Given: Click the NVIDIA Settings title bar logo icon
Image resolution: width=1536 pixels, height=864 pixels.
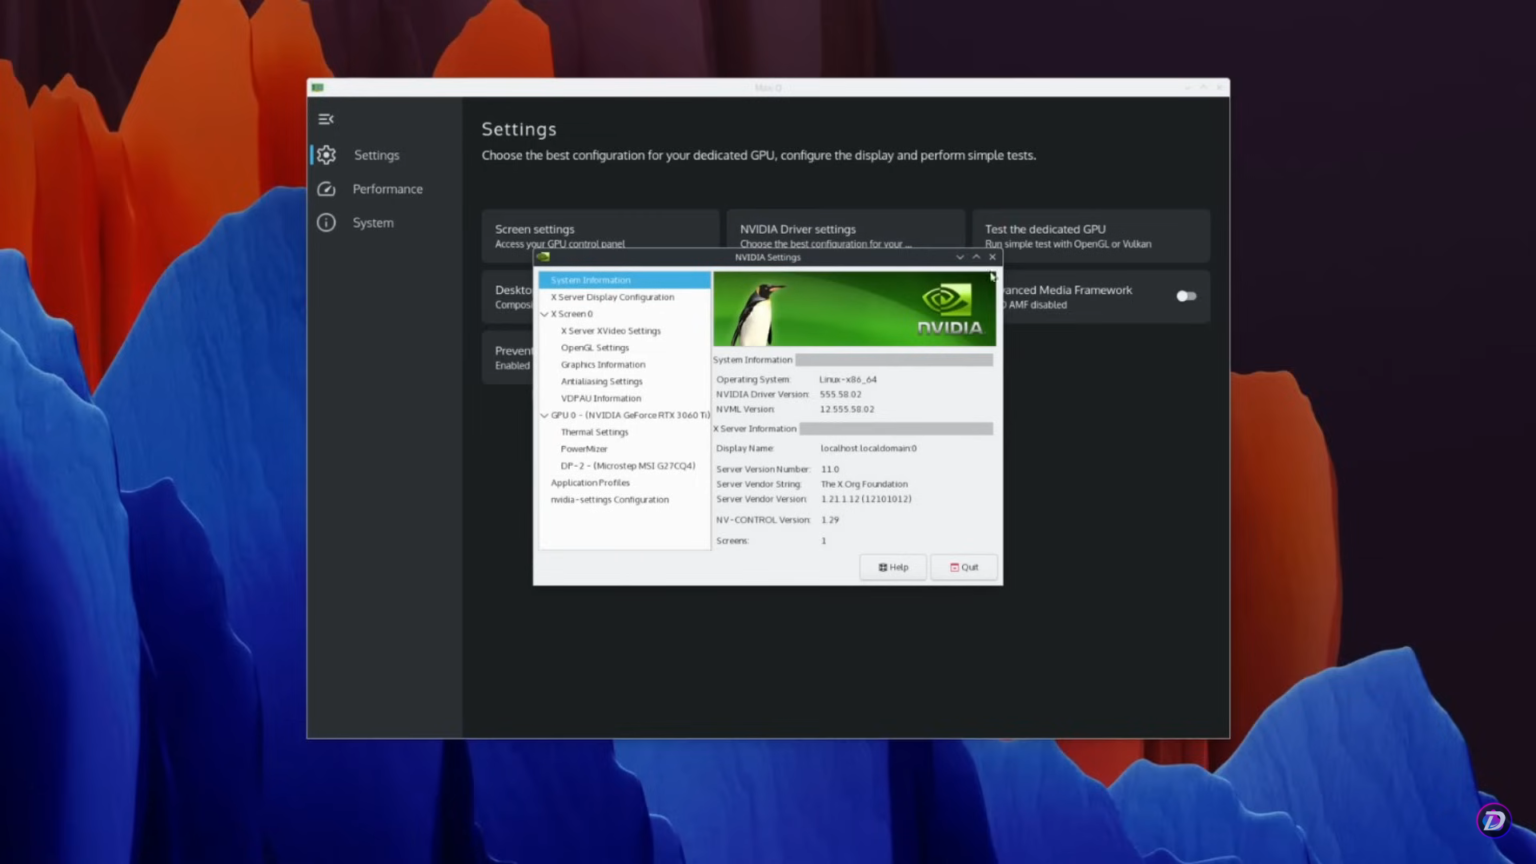Looking at the screenshot, I should pos(543,257).
